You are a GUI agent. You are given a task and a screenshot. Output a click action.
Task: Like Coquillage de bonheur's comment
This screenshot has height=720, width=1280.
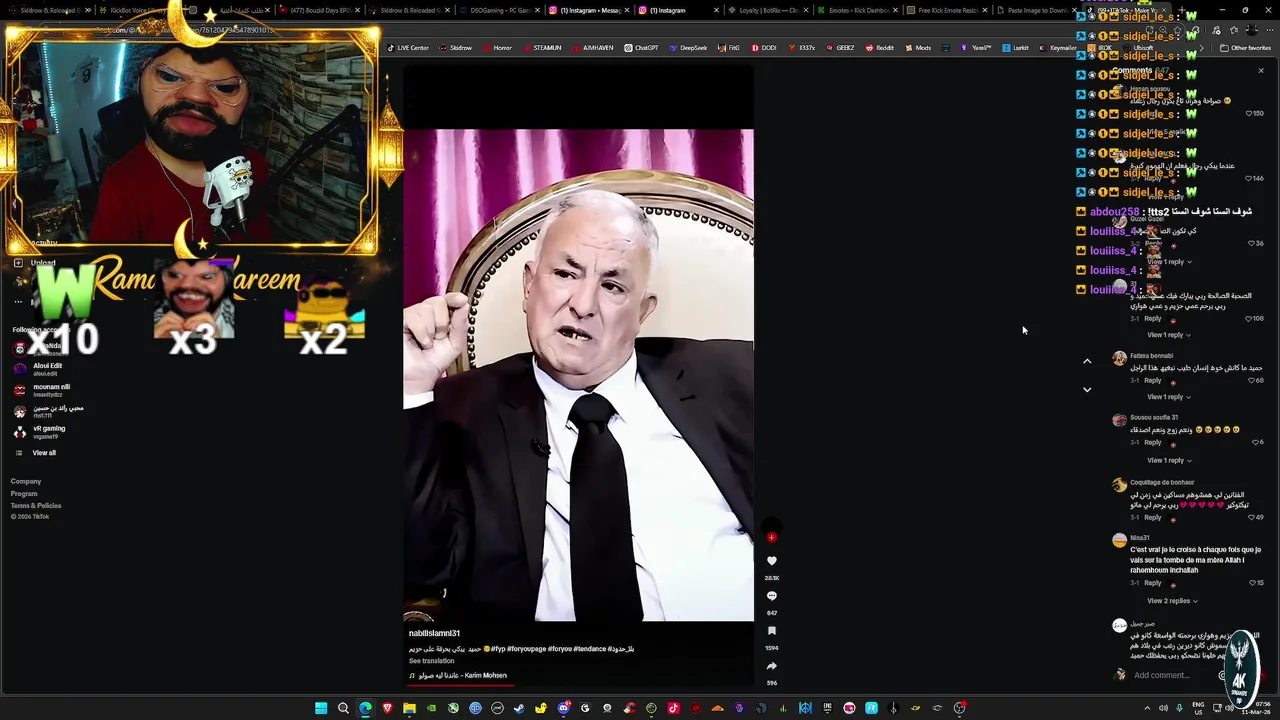pos(1251,517)
